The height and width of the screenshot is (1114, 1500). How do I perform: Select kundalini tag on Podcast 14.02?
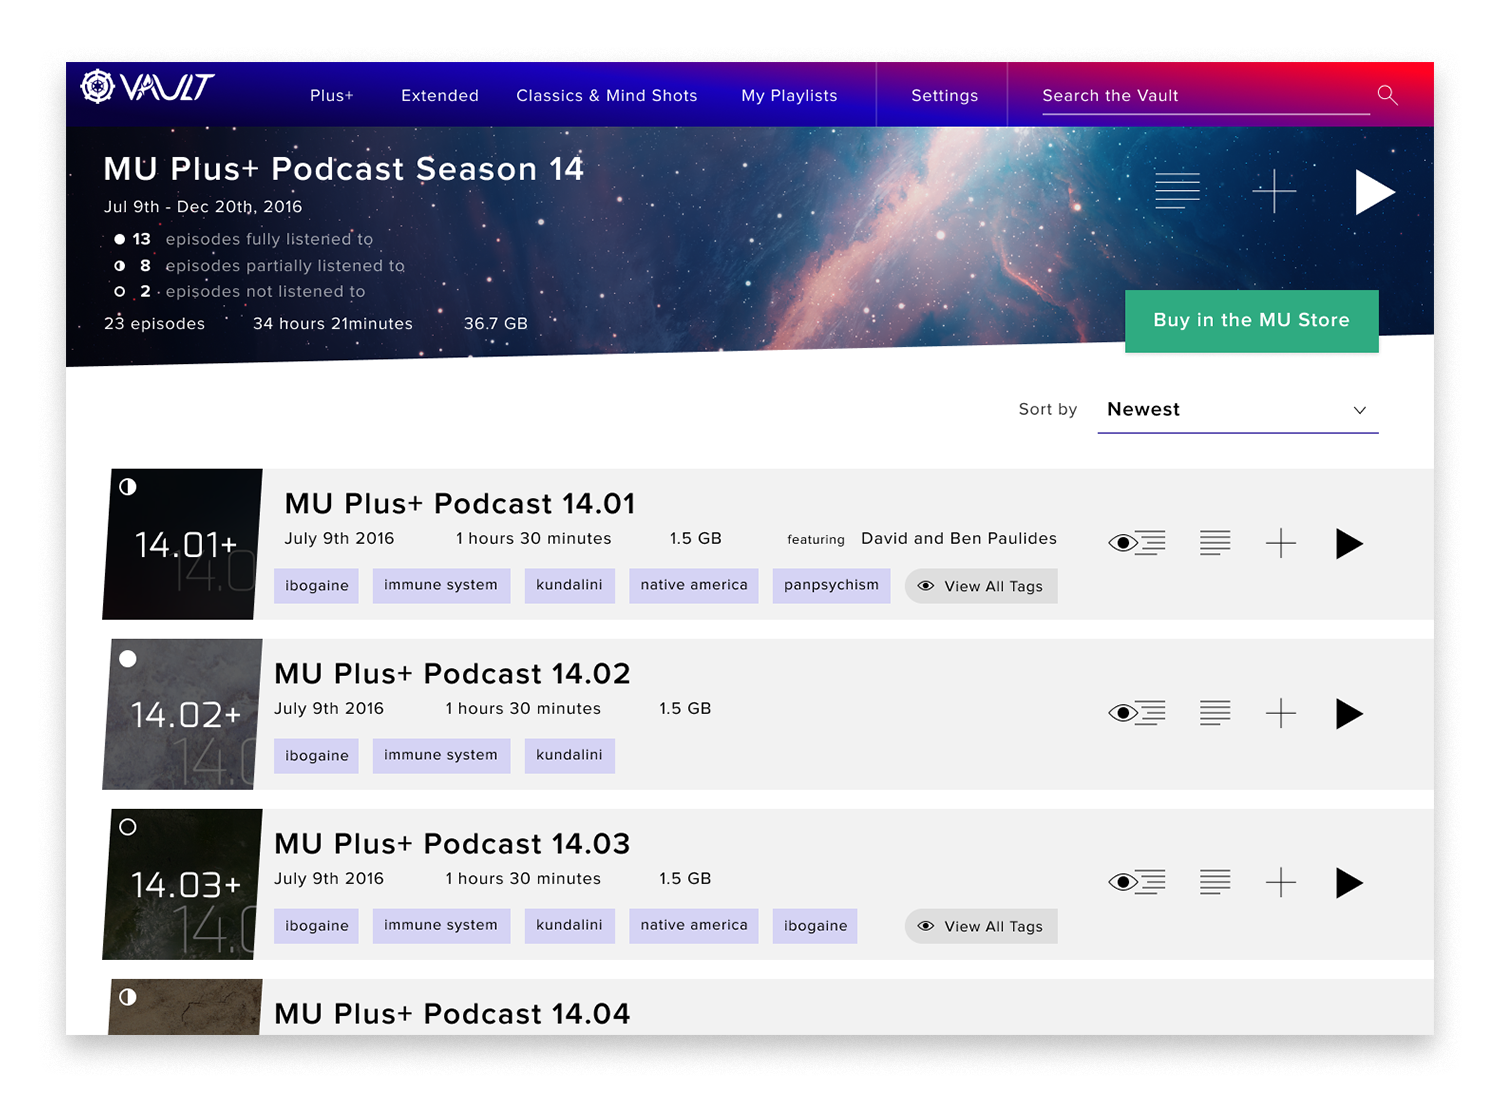pyautogui.click(x=569, y=755)
